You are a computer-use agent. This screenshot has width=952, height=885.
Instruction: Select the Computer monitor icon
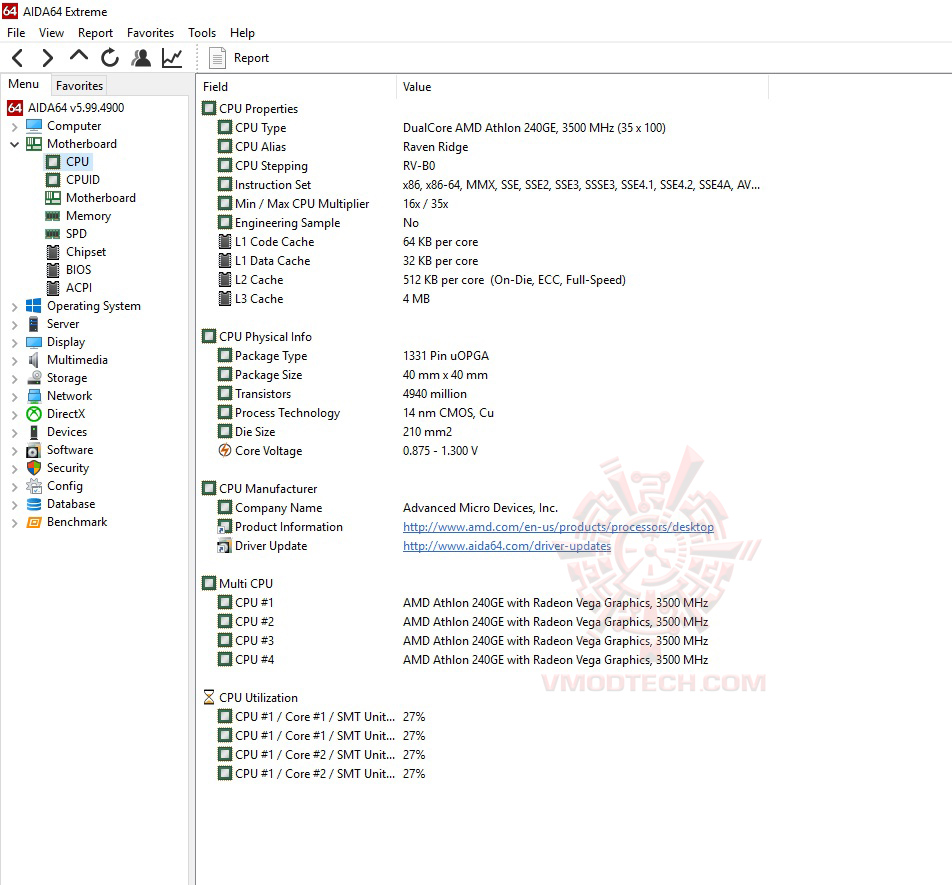[34, 126]
